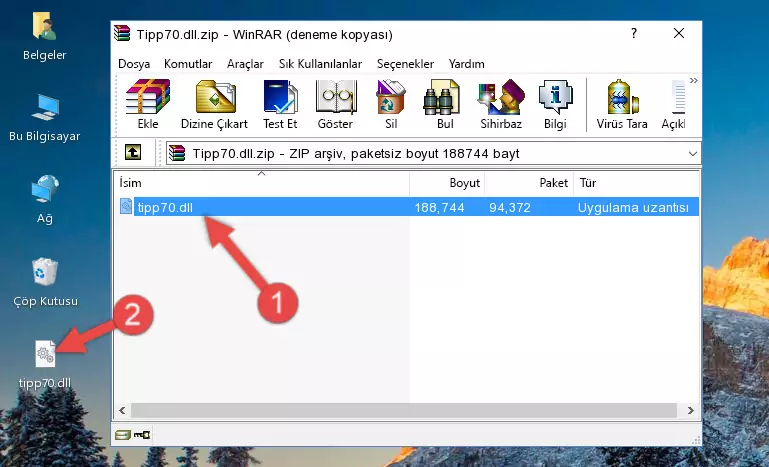Click horizontal scrollbar right arrow
769x467 pixels.
pyautogui.click(x=691, y=410)
